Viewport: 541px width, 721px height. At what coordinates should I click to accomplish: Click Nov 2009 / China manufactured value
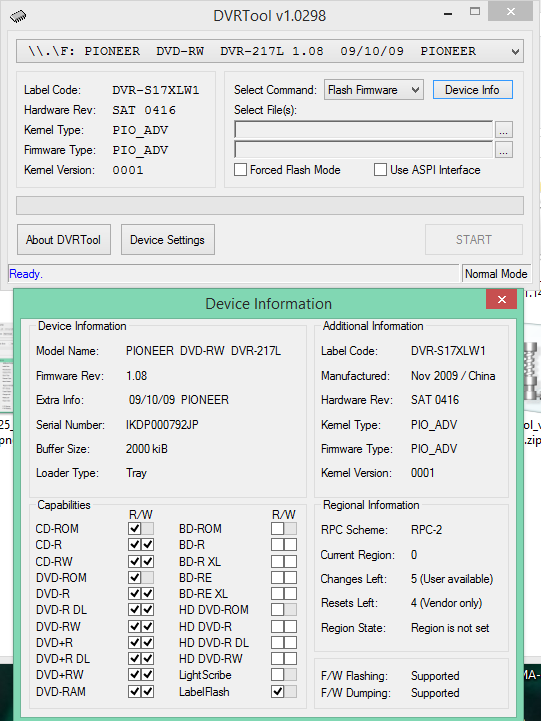click(453, 376)
